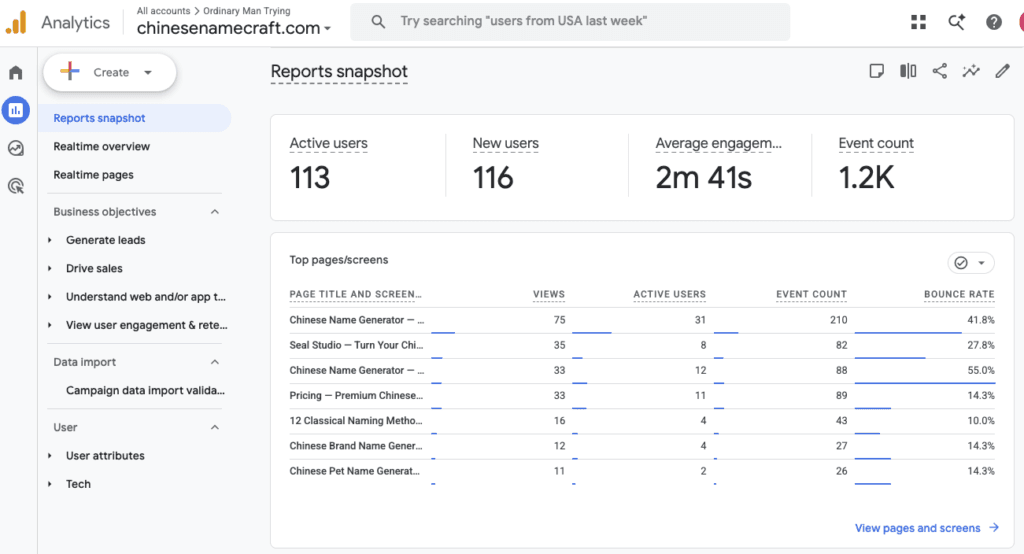Click Pricing — Premium Chinese... row

642,396
